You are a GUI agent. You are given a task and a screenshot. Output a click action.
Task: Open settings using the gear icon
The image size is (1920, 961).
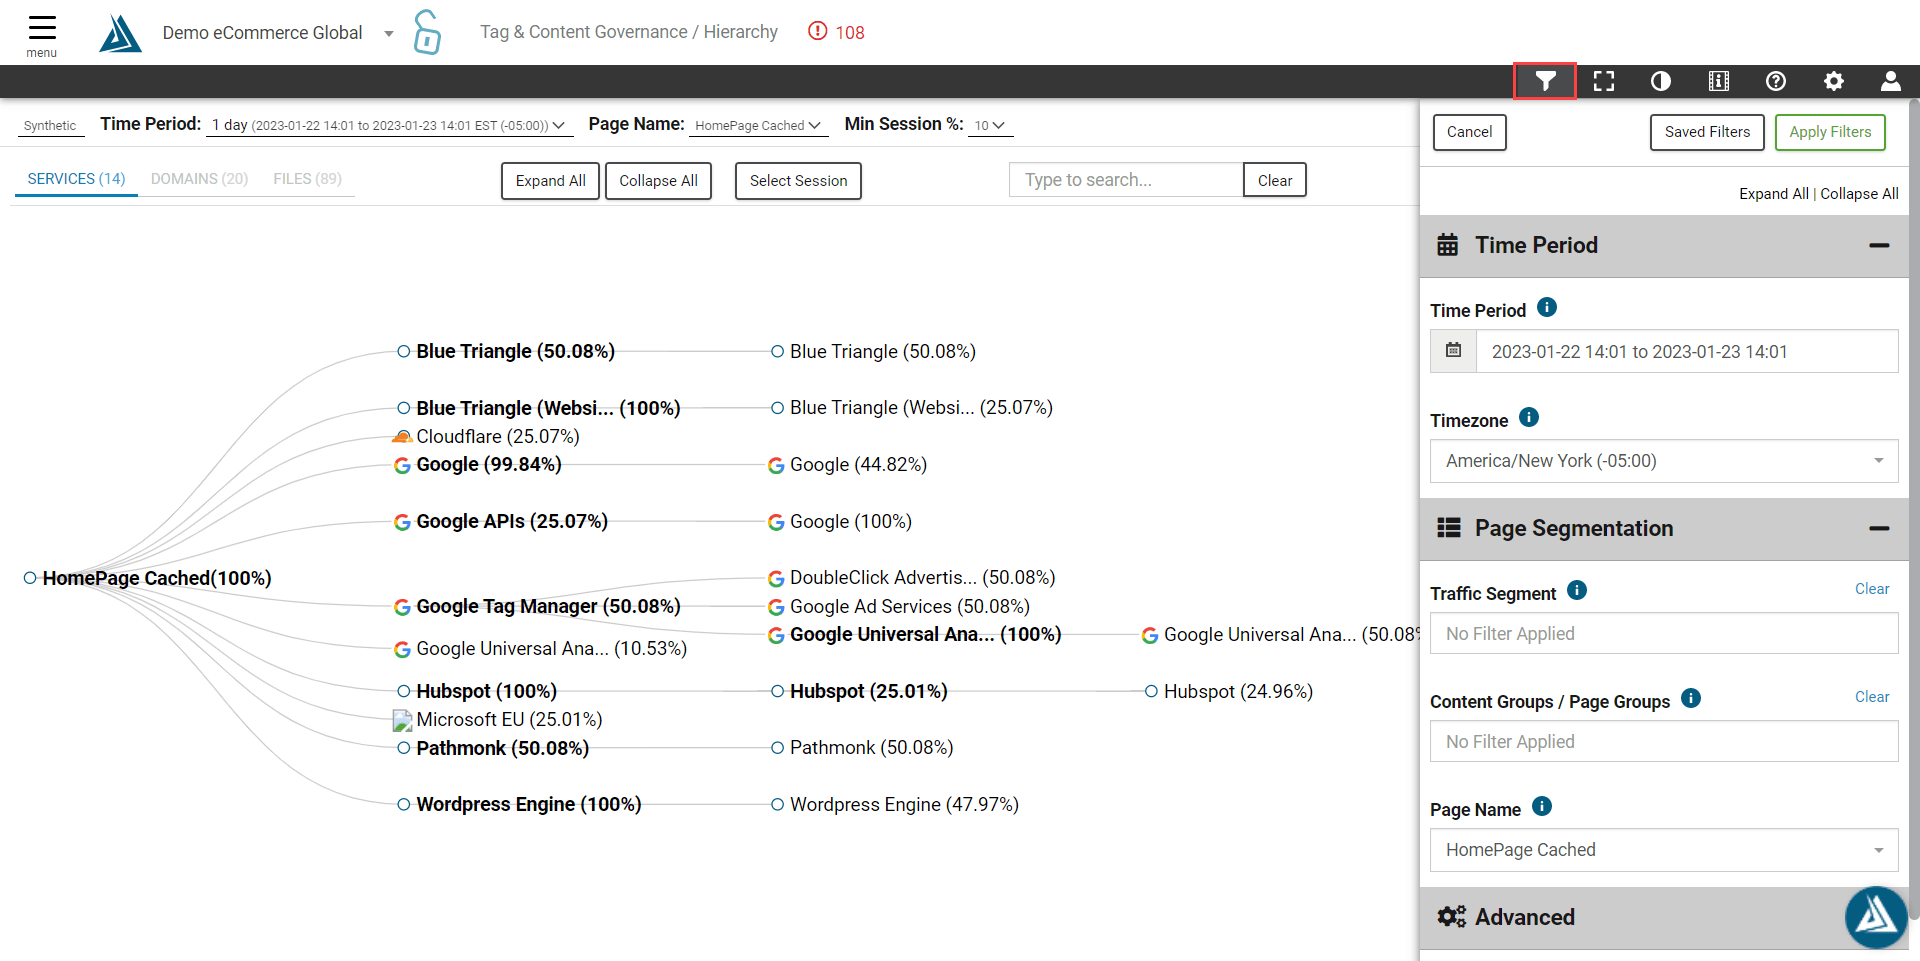(x=1834, y=81)
